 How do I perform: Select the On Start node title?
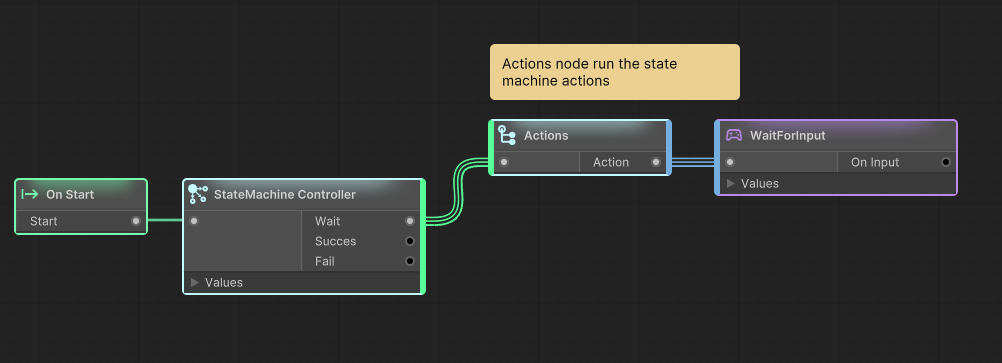[x=70, y=194]
